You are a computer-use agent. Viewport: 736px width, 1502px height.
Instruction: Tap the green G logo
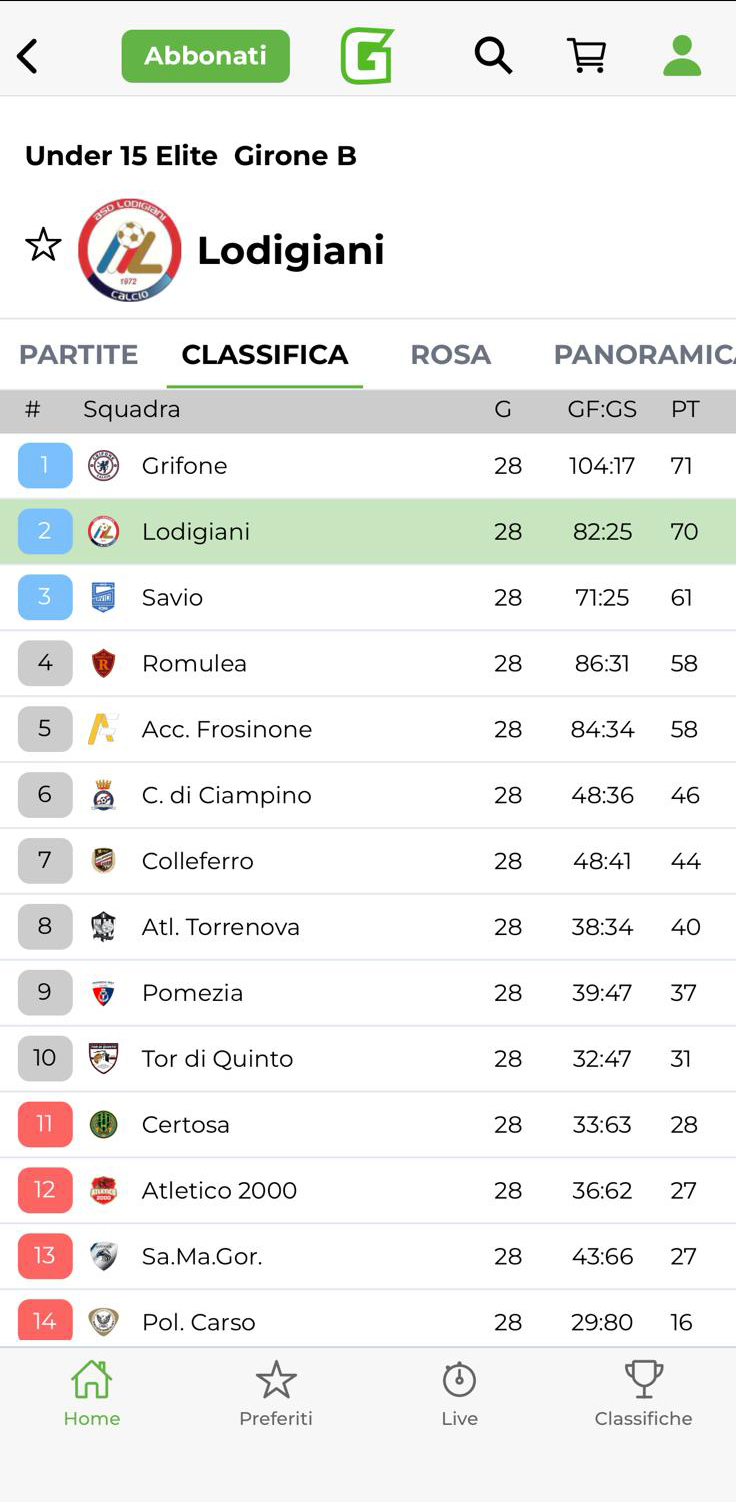pyautogui.click(x=367, y=56)
